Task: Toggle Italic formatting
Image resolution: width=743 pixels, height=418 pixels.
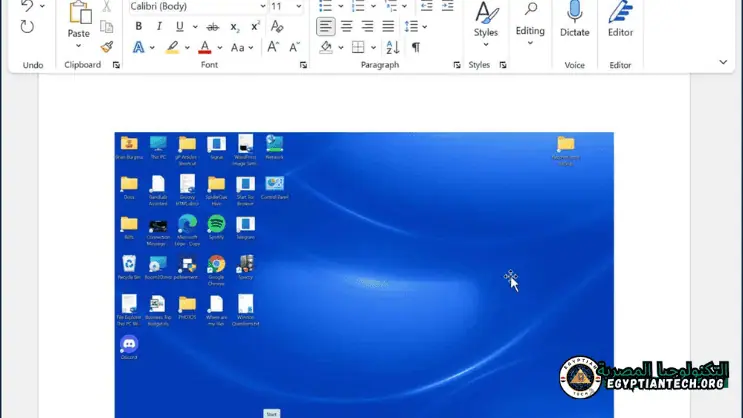Action: 159,27
